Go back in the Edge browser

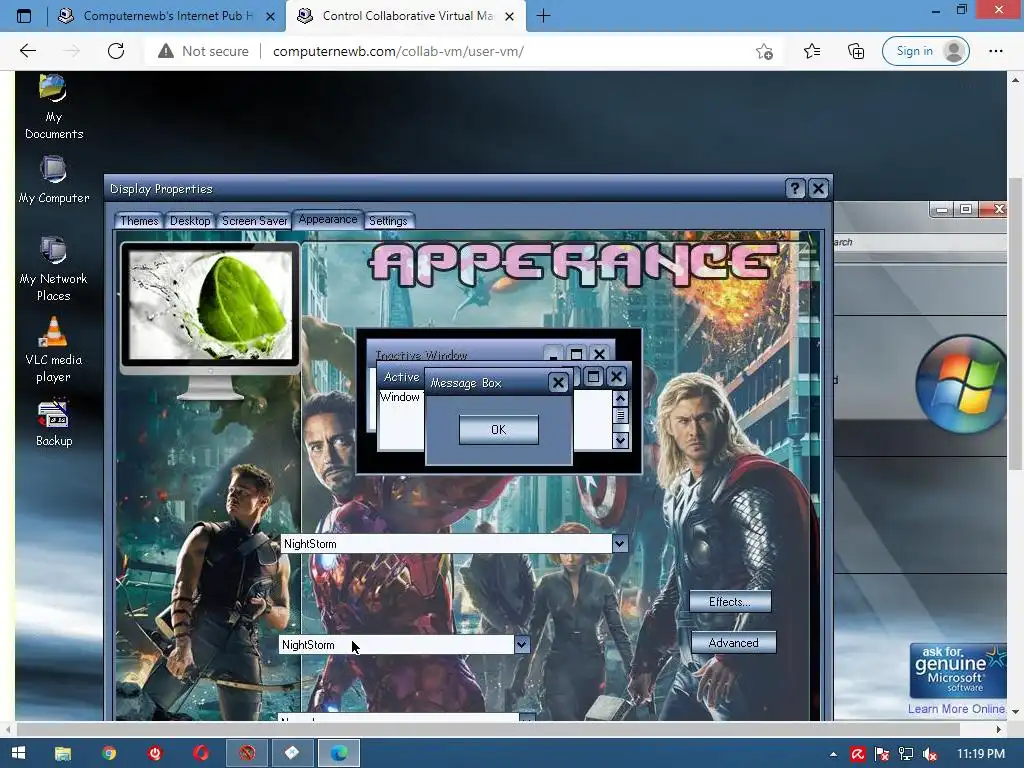[x=28, y=51]
